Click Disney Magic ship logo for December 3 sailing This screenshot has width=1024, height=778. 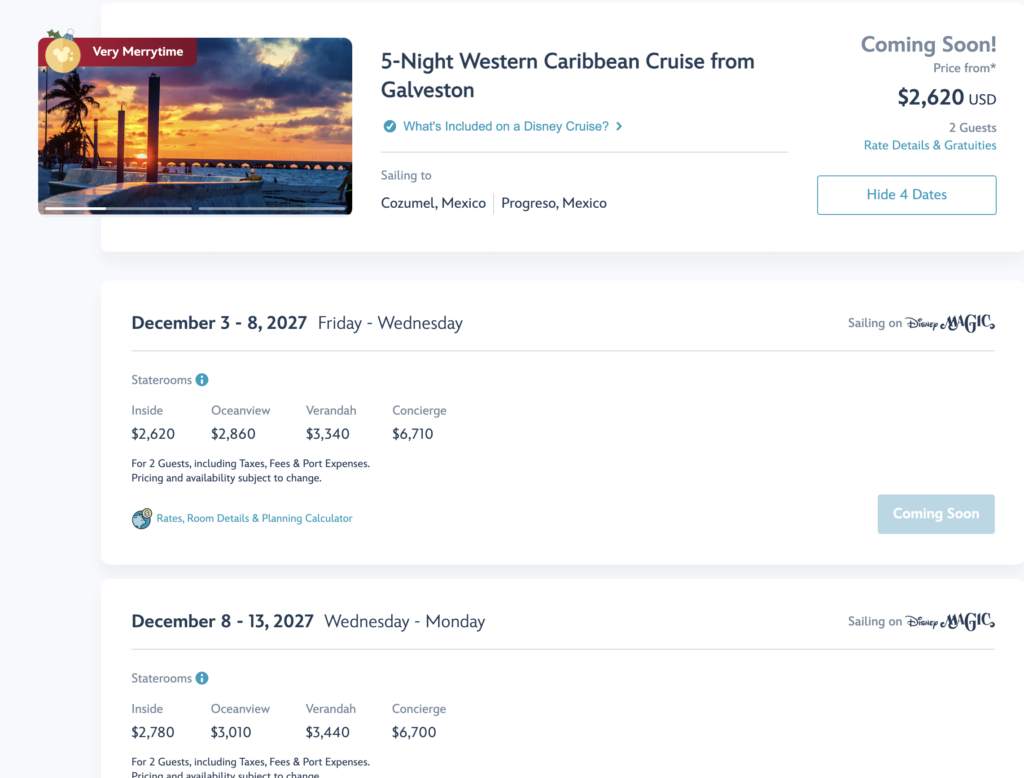[x=950, y=323]
